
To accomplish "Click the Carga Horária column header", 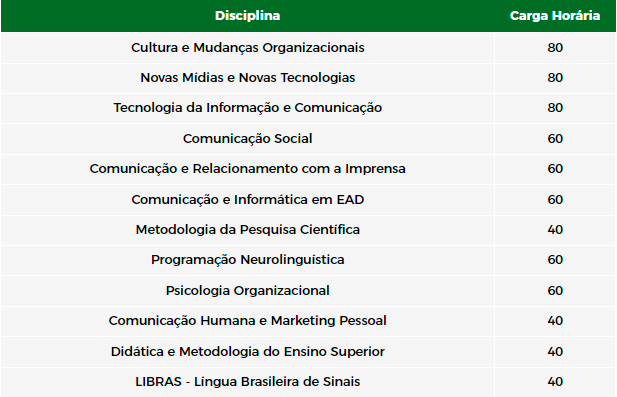I will coord(555,16).
